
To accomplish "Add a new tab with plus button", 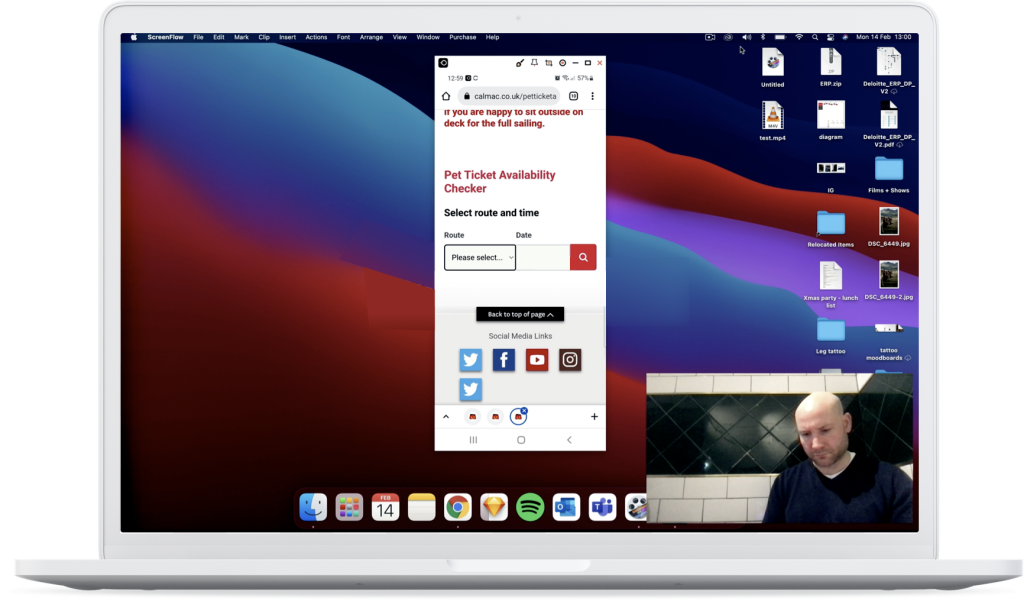I will point(594,416).
